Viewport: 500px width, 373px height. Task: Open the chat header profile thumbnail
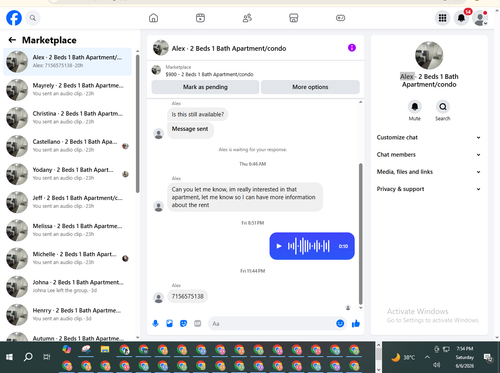tap(161, 48)
